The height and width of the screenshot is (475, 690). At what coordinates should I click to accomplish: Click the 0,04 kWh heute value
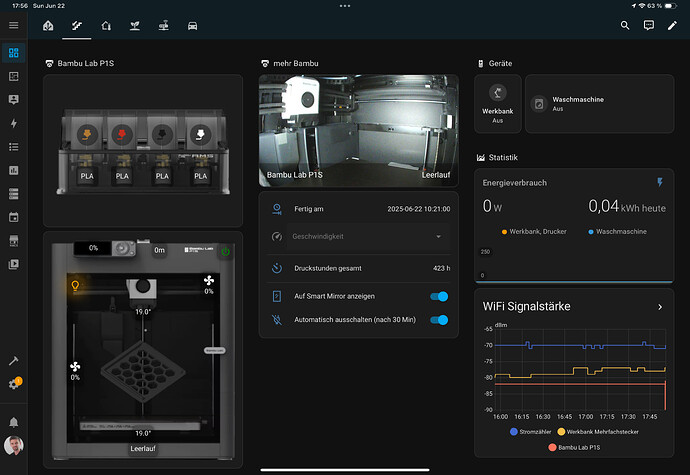pos(627,206)
